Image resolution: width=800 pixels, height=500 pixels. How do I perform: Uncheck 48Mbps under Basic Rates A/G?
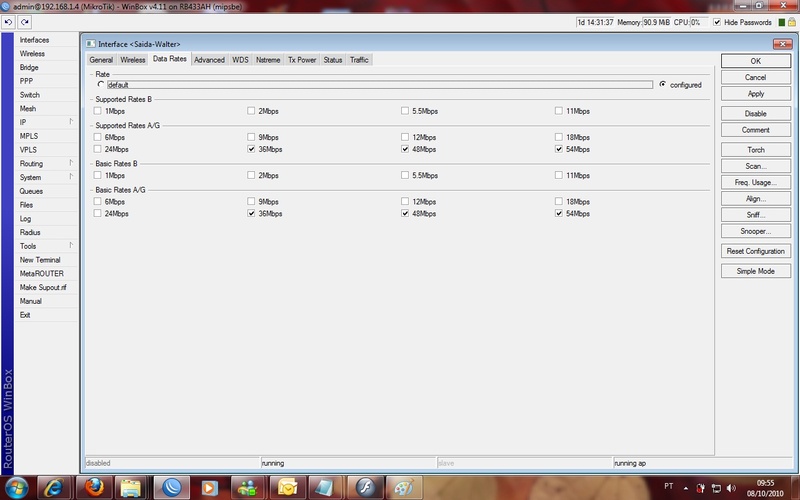pyautogui.click(x=405, y=213)
